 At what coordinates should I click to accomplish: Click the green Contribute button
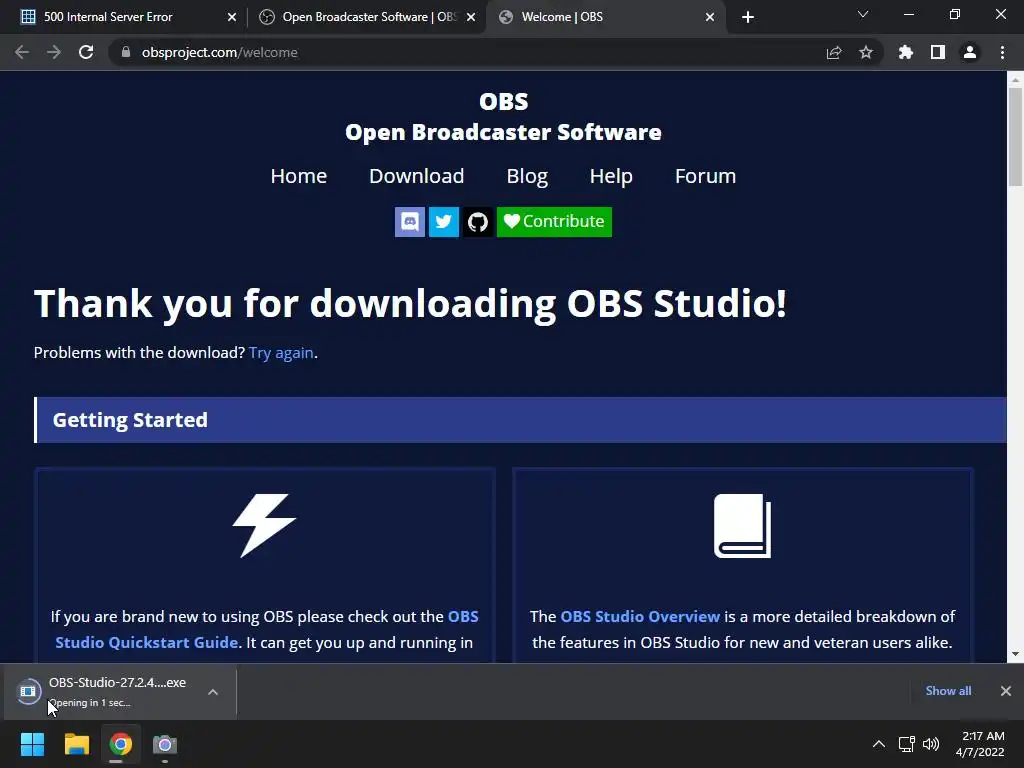(554, 222)
